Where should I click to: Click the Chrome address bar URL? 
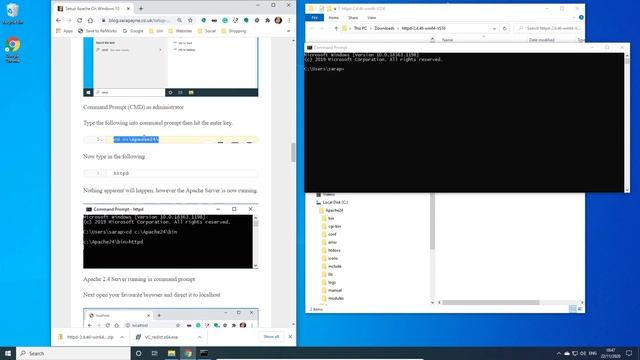139,20
